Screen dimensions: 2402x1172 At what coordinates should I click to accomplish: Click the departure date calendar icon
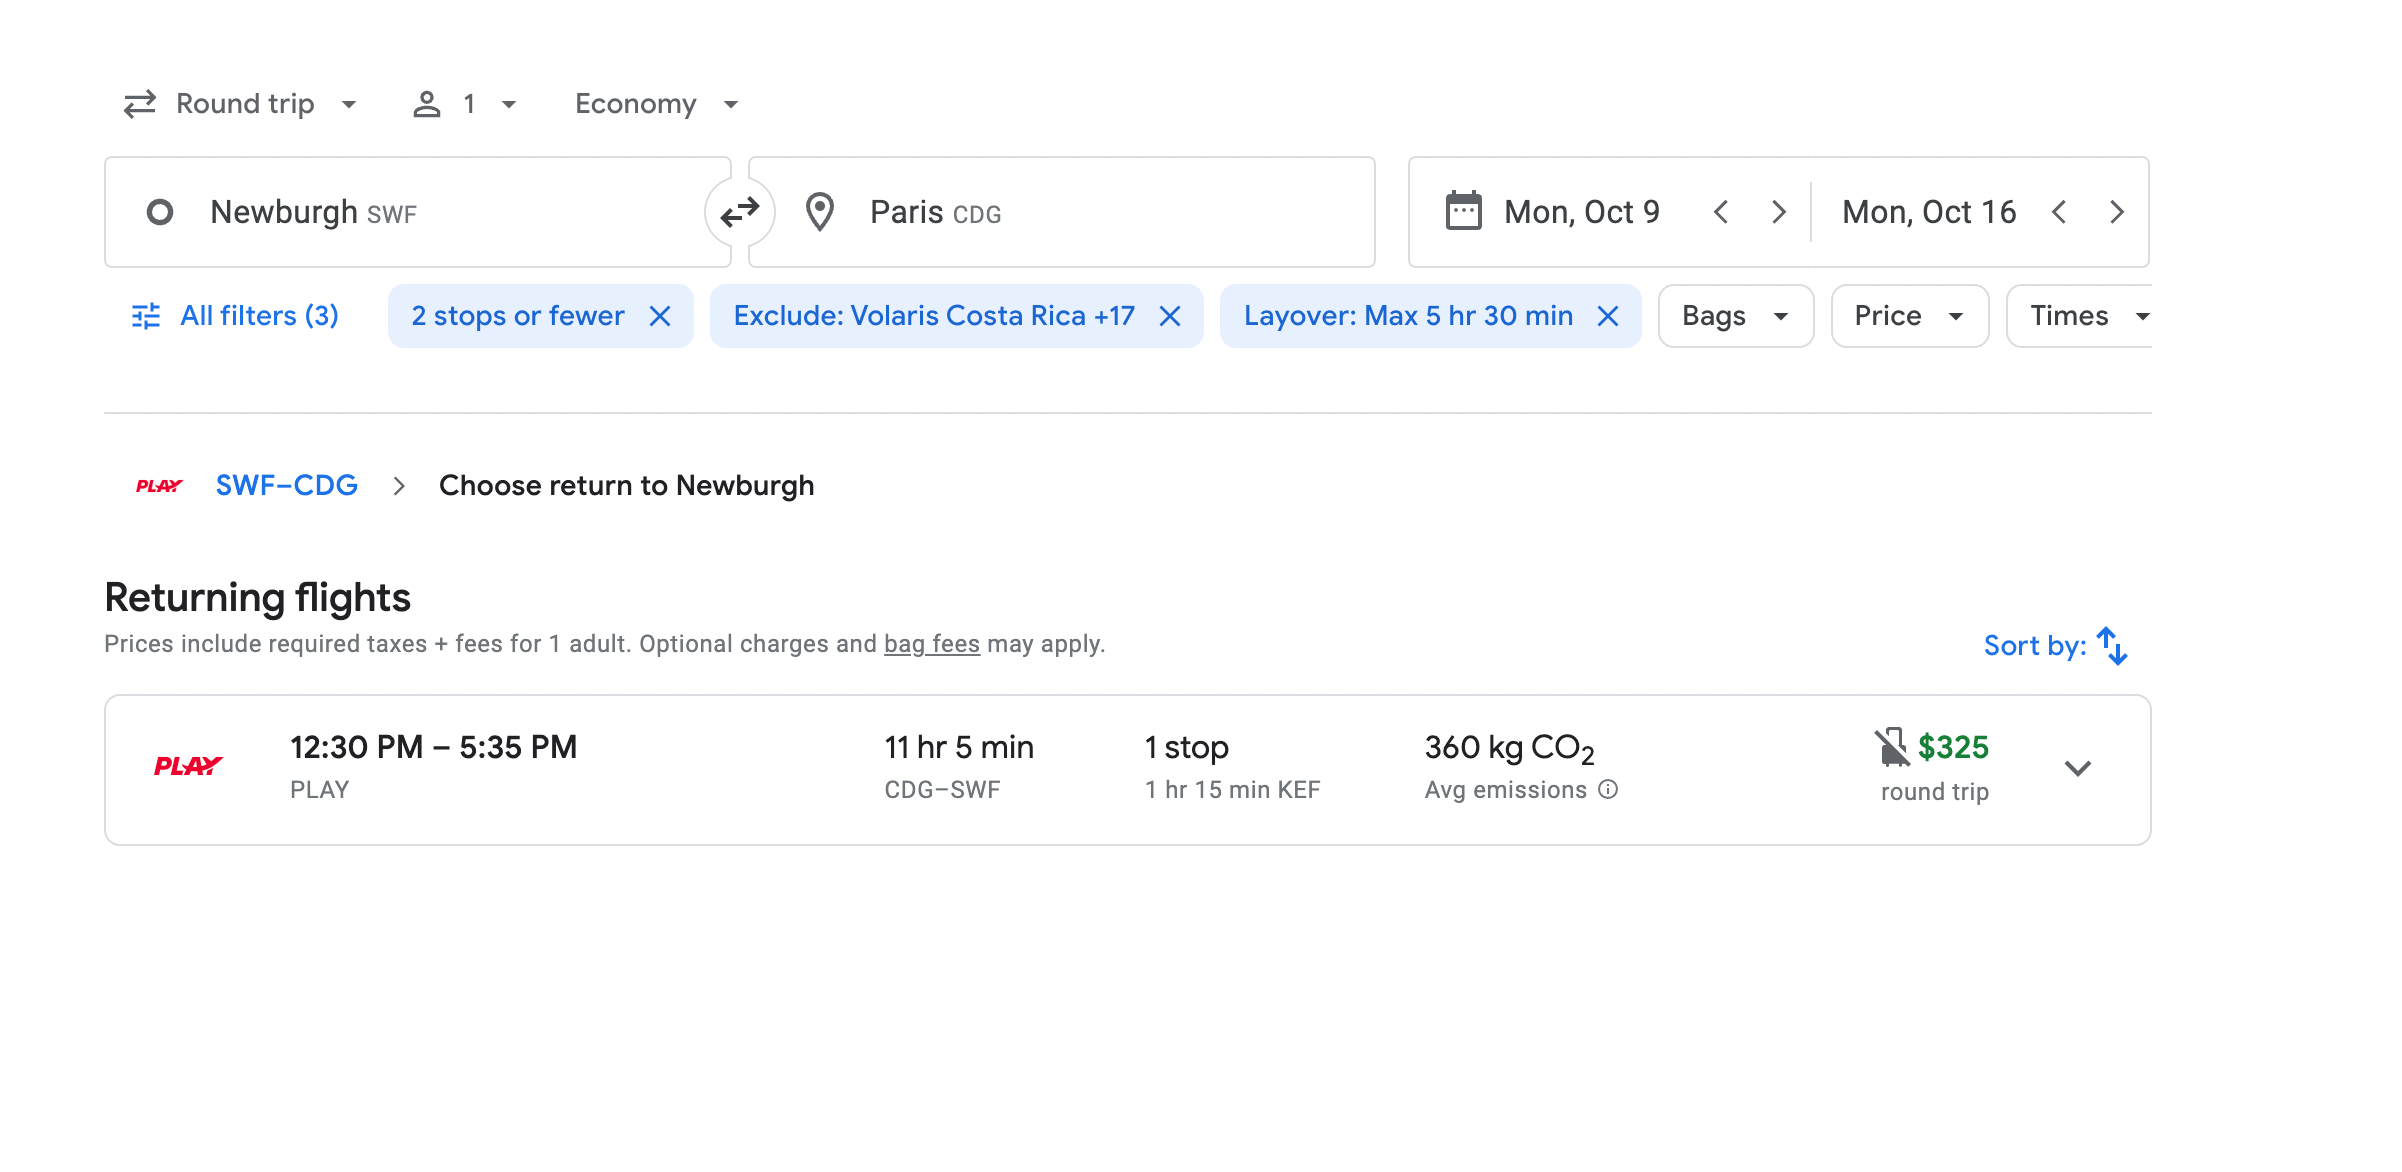[1463, 212]
